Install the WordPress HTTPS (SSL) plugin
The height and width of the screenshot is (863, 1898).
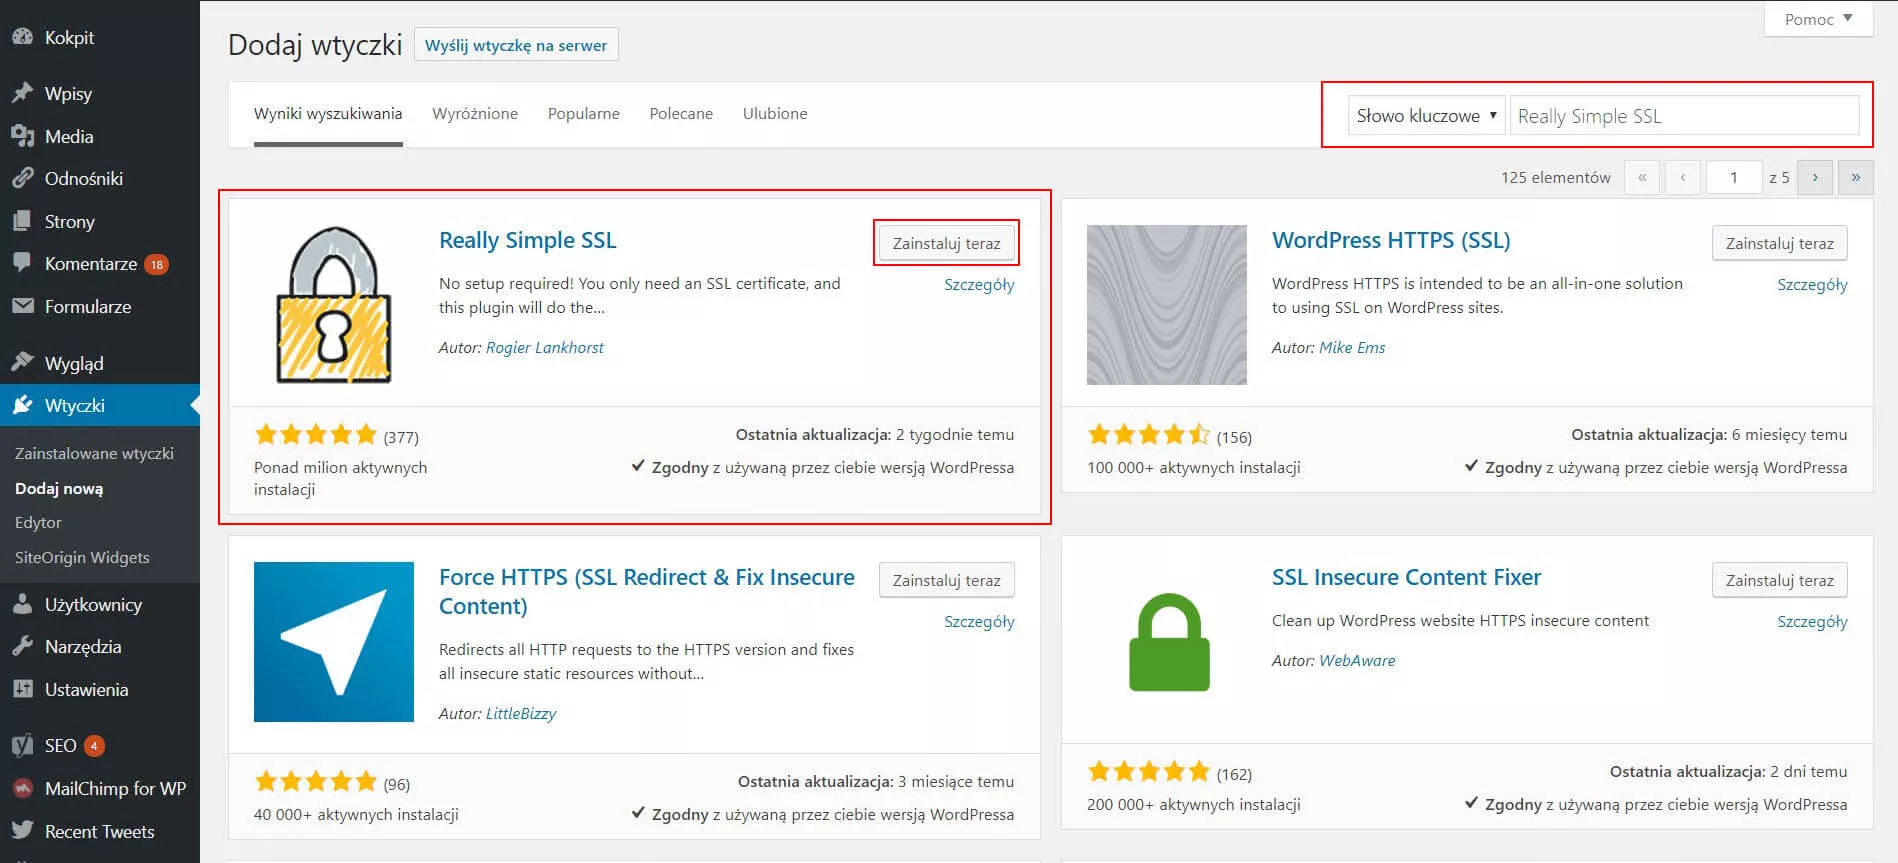(x=1779, y=243)
